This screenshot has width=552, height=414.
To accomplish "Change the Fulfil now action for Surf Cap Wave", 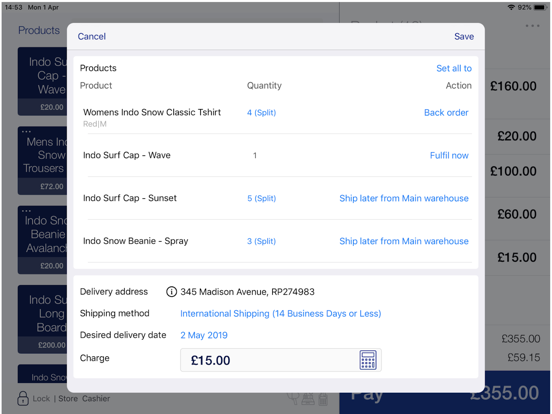I will (x=449, y=156).
